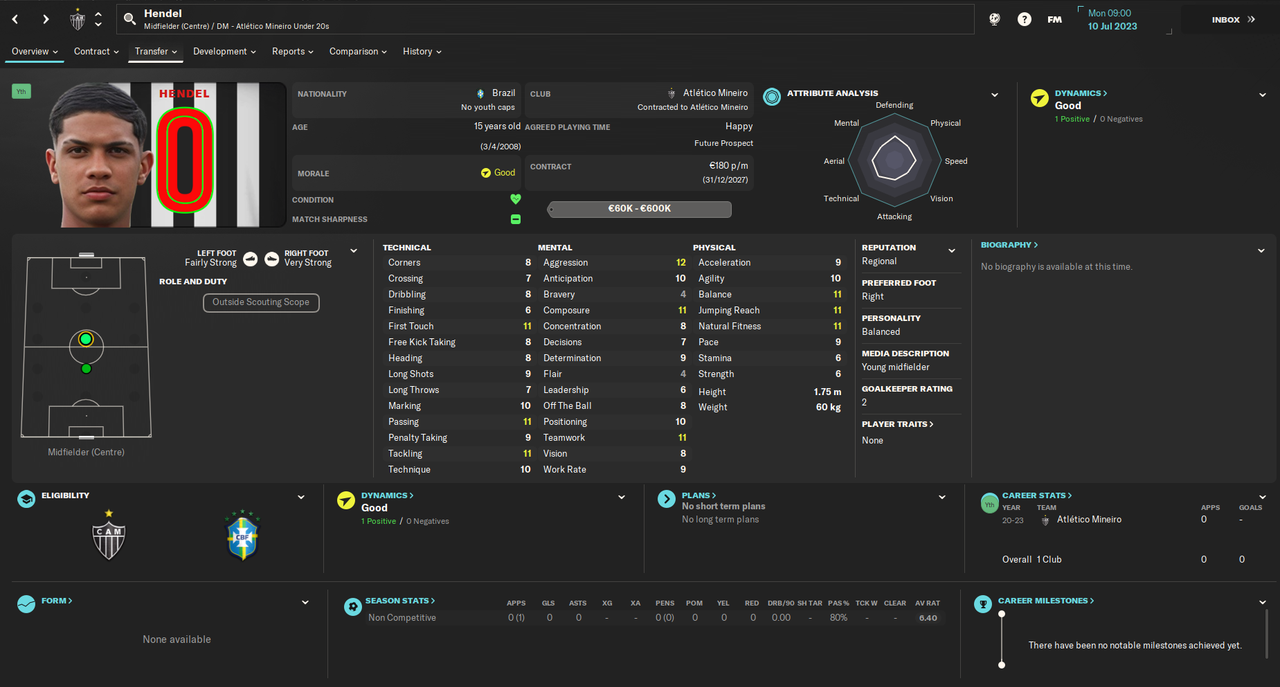
Task: Open the Atlético Mineiro badge in top bar
Action: (x=78, y=19)
